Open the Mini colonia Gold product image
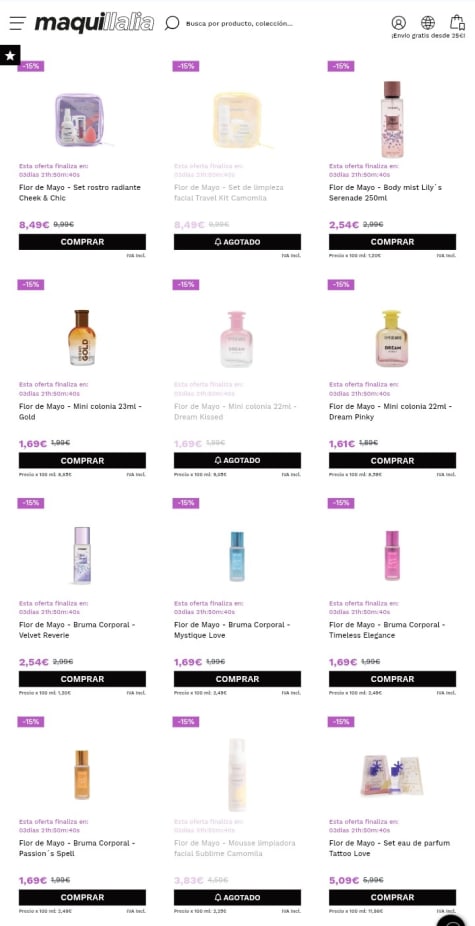Viewport: 475px width, 926px height. pos(82,338)
